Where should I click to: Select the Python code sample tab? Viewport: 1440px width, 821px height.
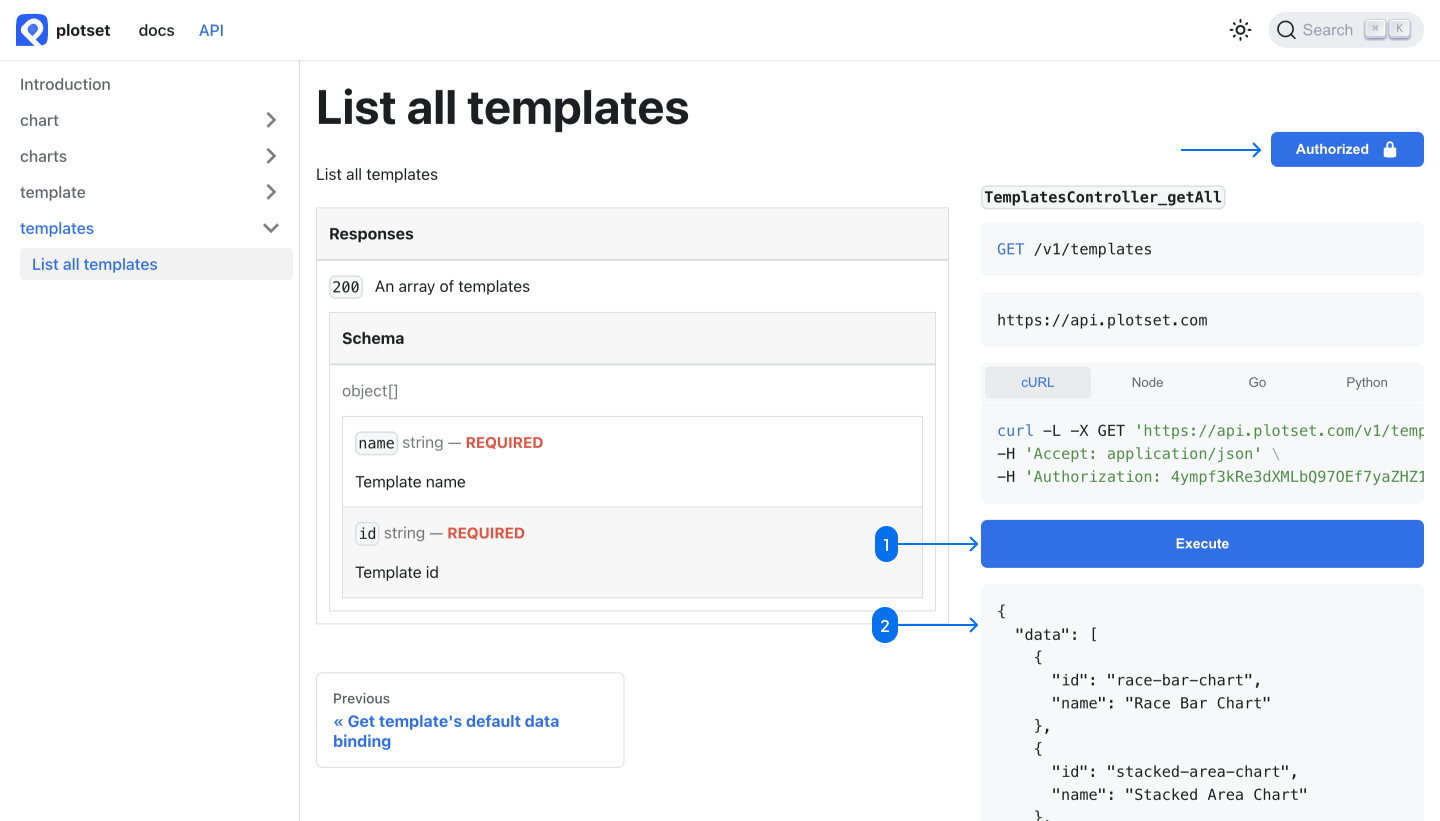pyautogui.click(x=1366, y=382)
